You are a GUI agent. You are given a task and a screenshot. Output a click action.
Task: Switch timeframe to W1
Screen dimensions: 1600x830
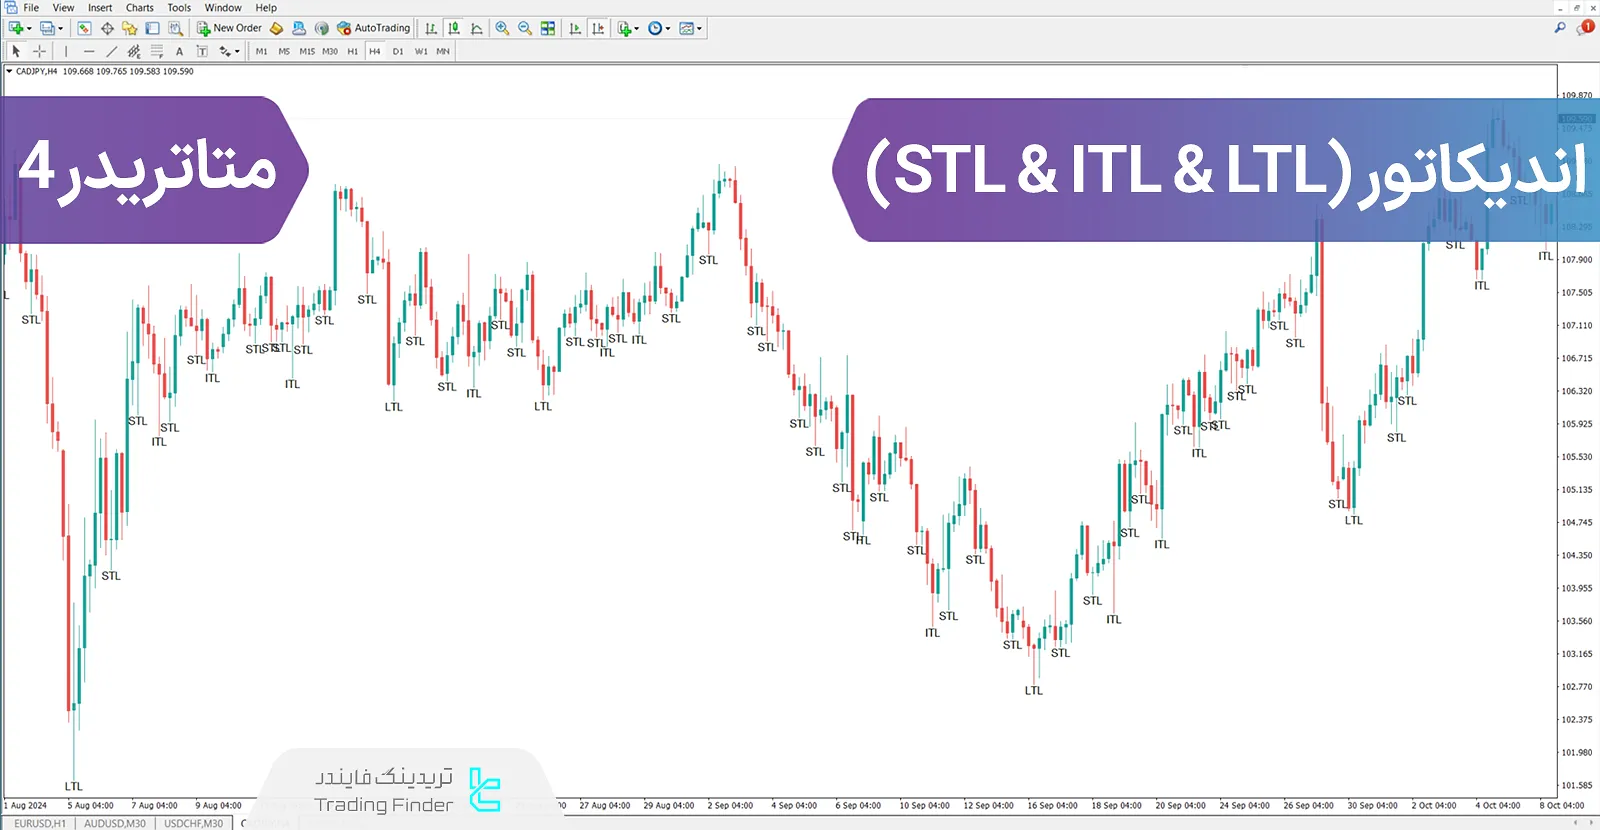[421, 51]
